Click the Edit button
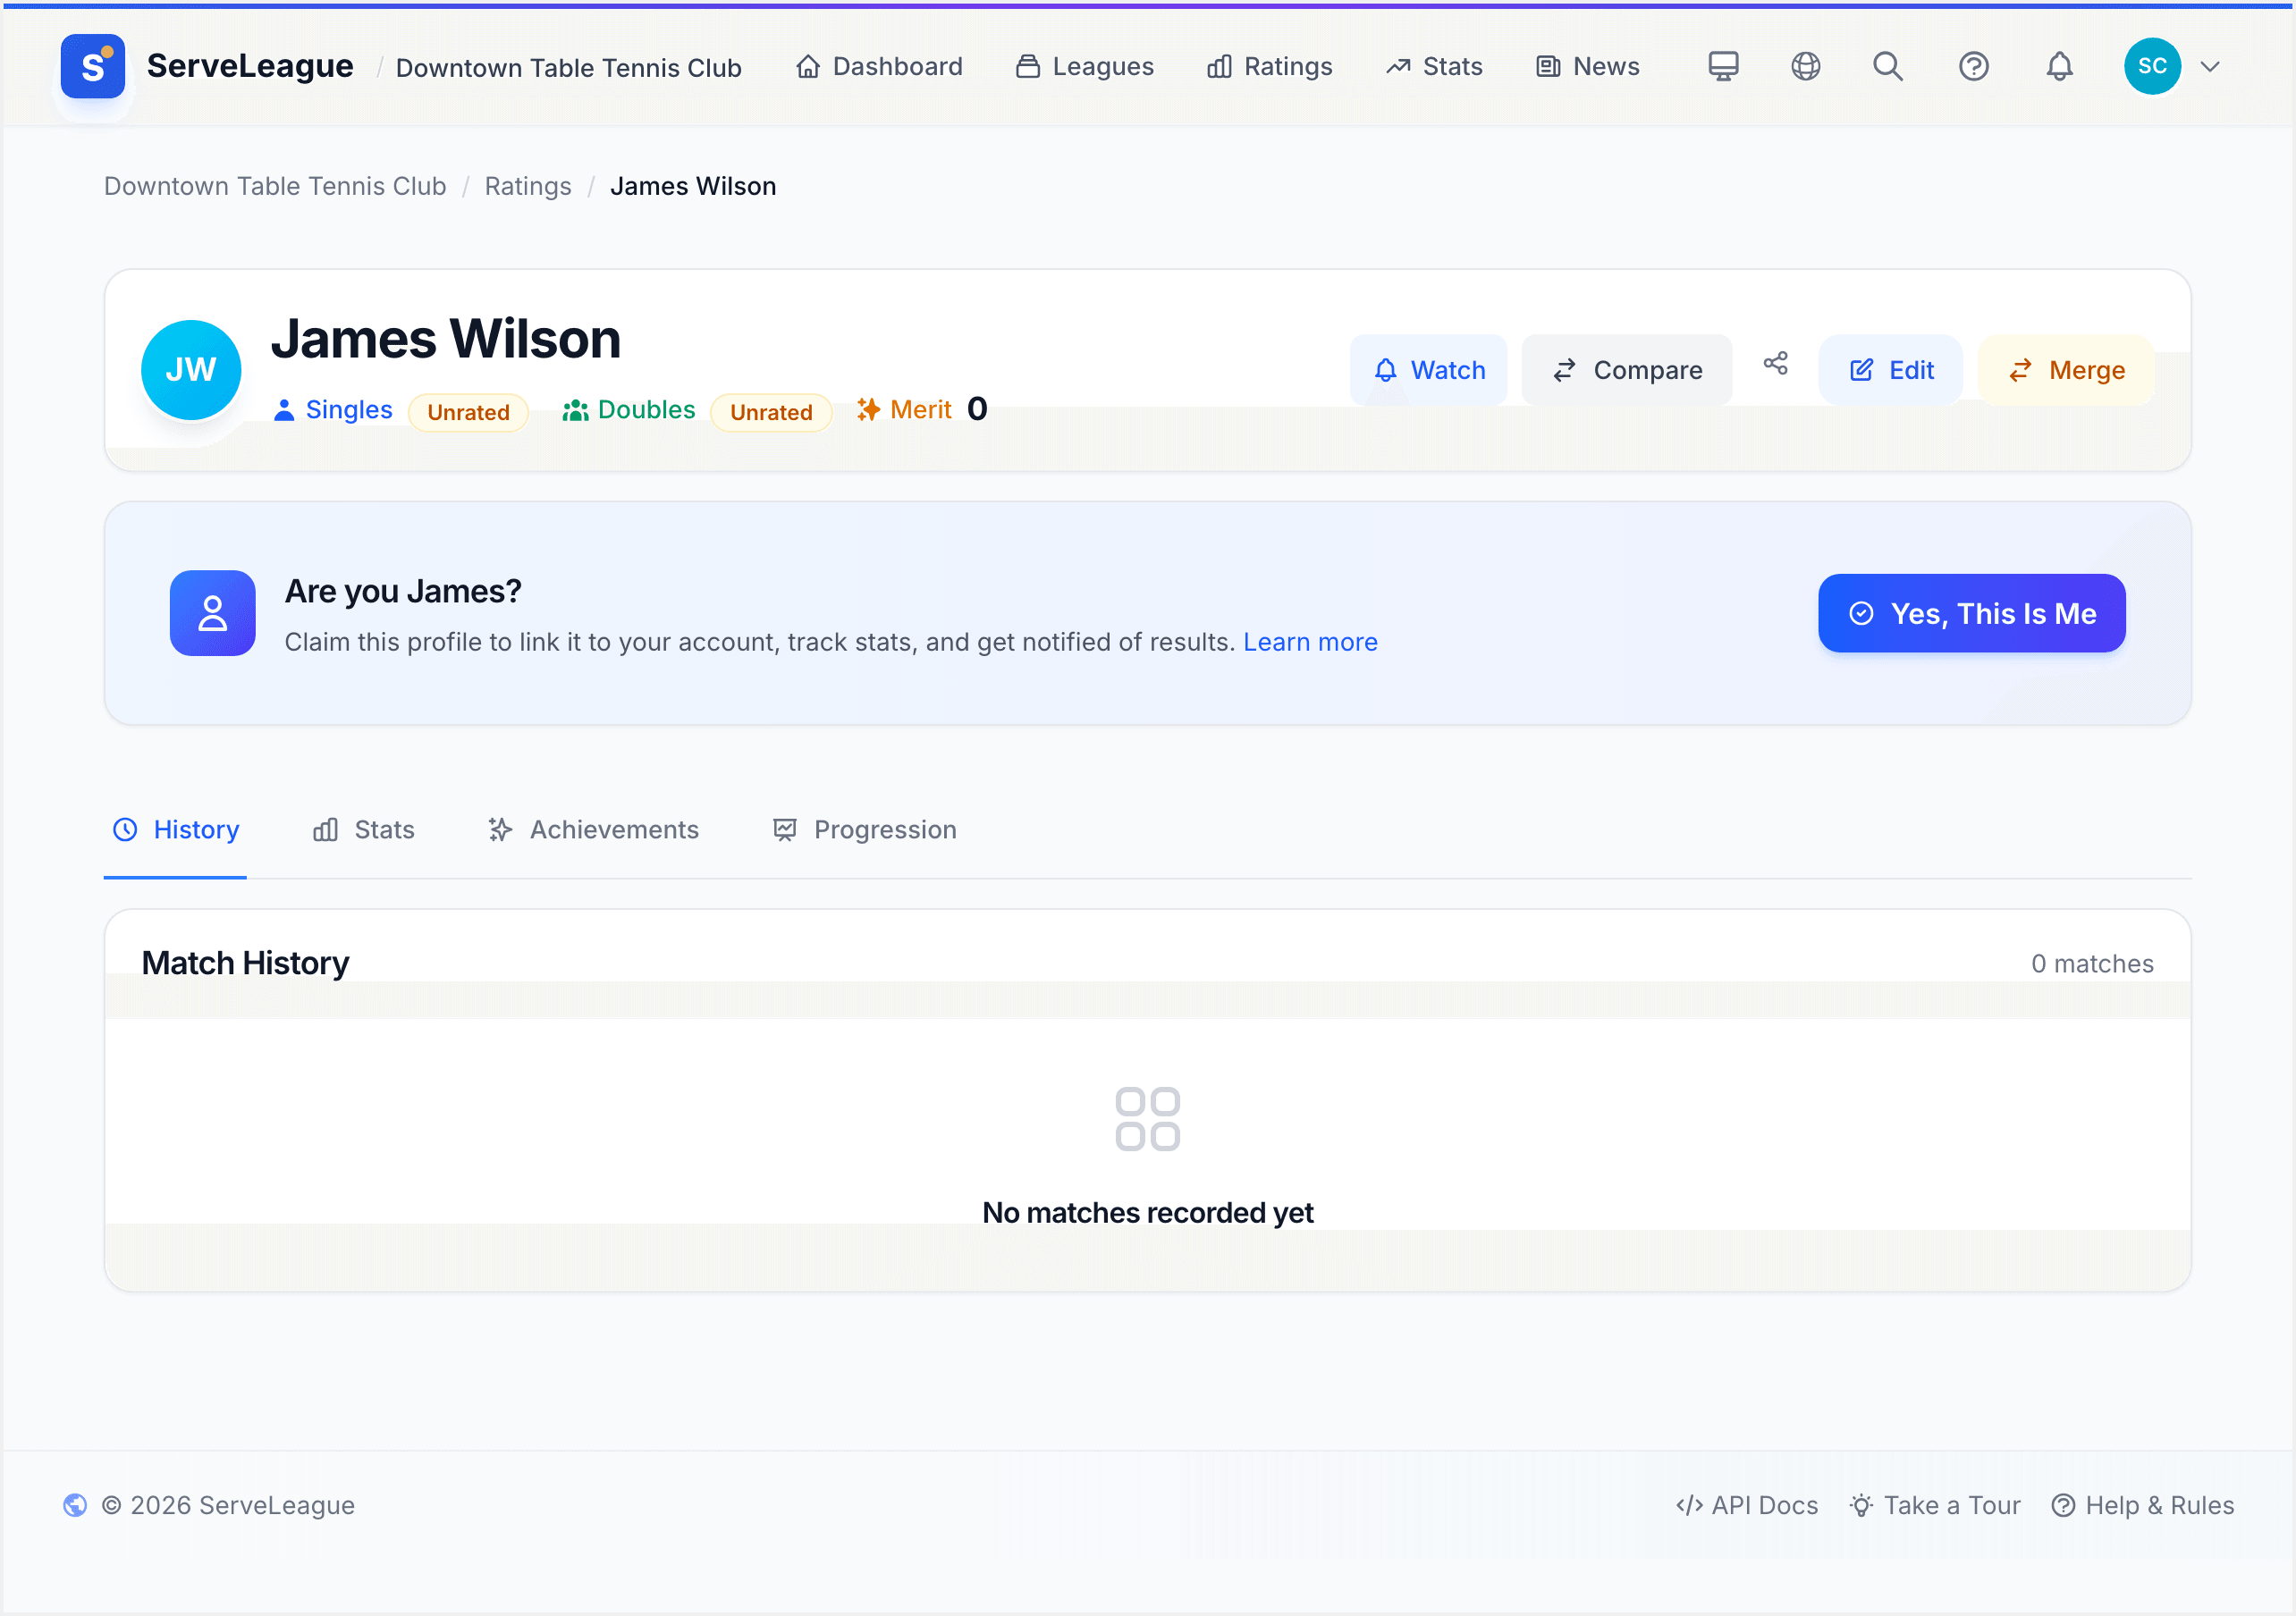 point(1890,370)
